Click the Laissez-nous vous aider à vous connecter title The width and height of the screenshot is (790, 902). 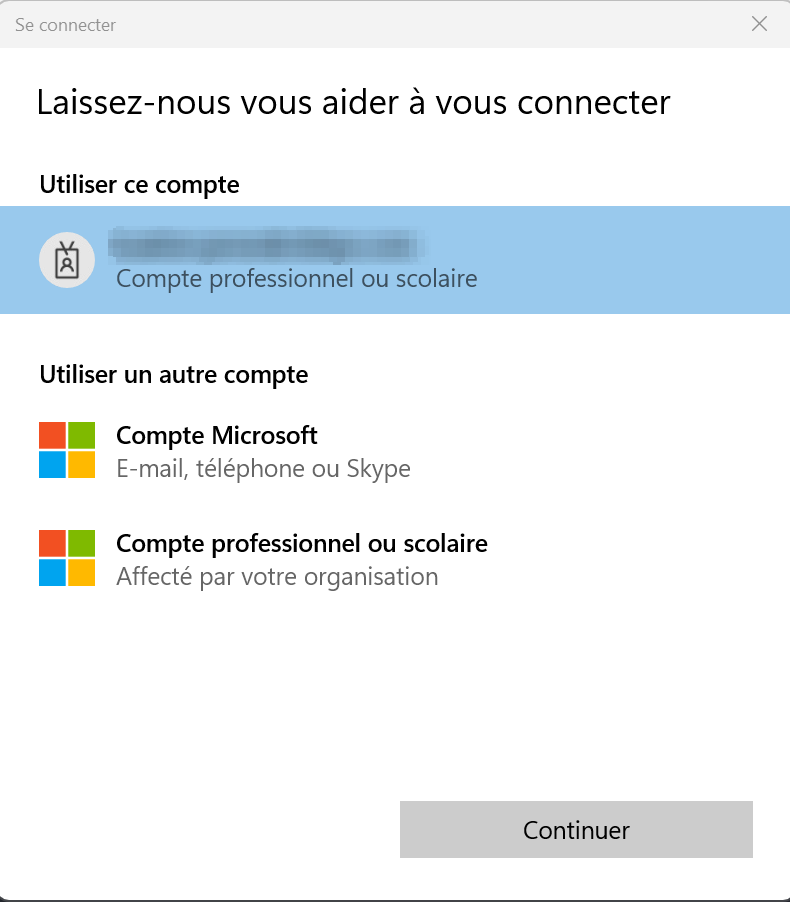click(353, 102)
